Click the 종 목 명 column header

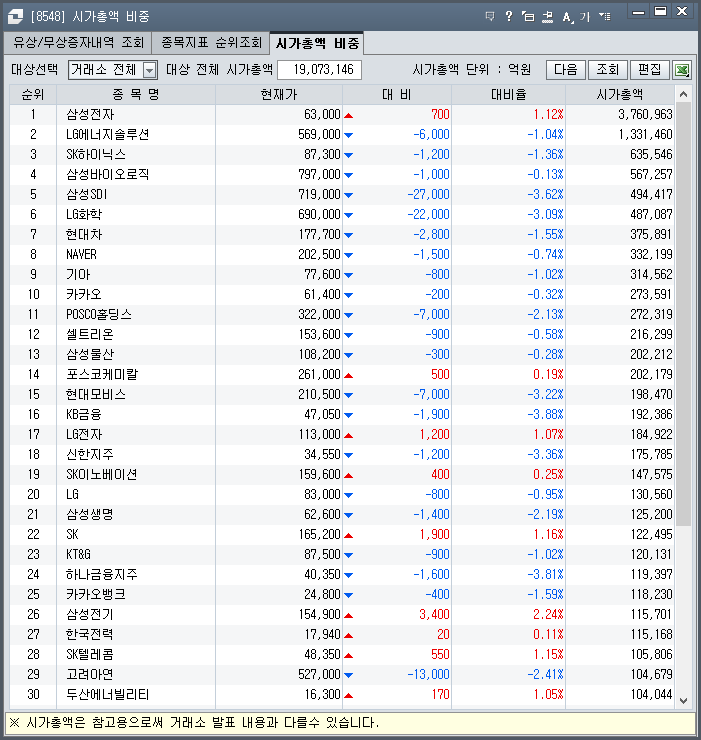[136, 95]
